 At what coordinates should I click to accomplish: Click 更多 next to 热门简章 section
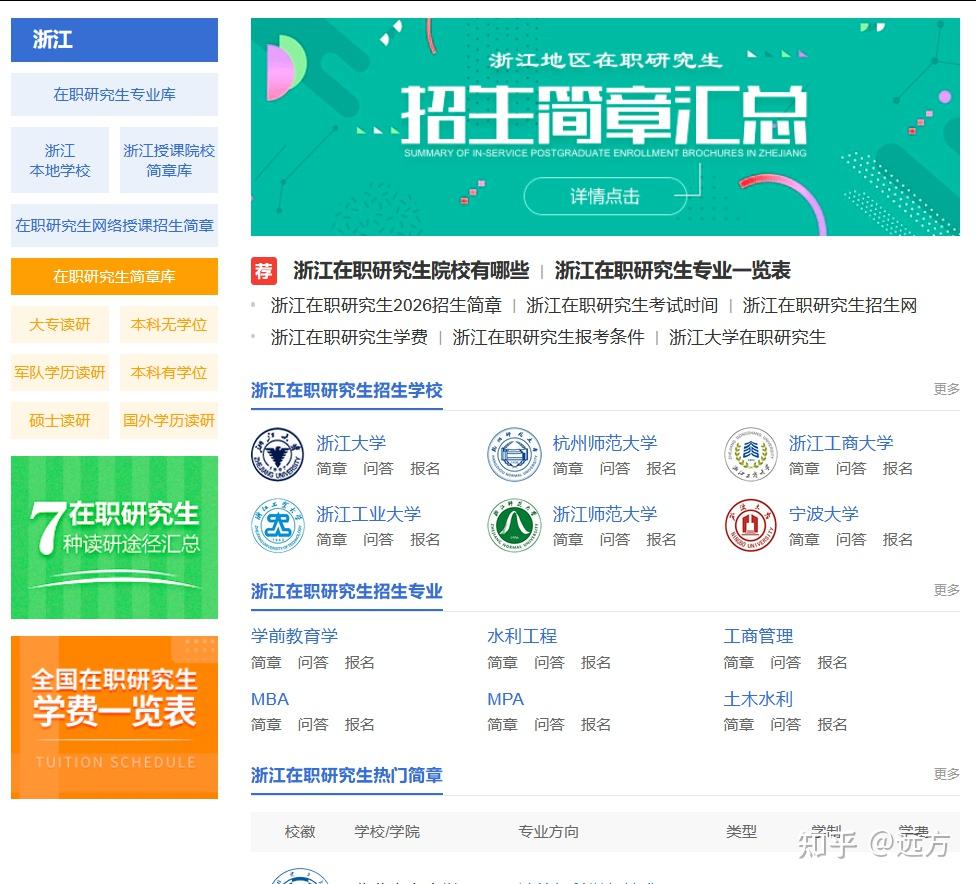point(946,774)
